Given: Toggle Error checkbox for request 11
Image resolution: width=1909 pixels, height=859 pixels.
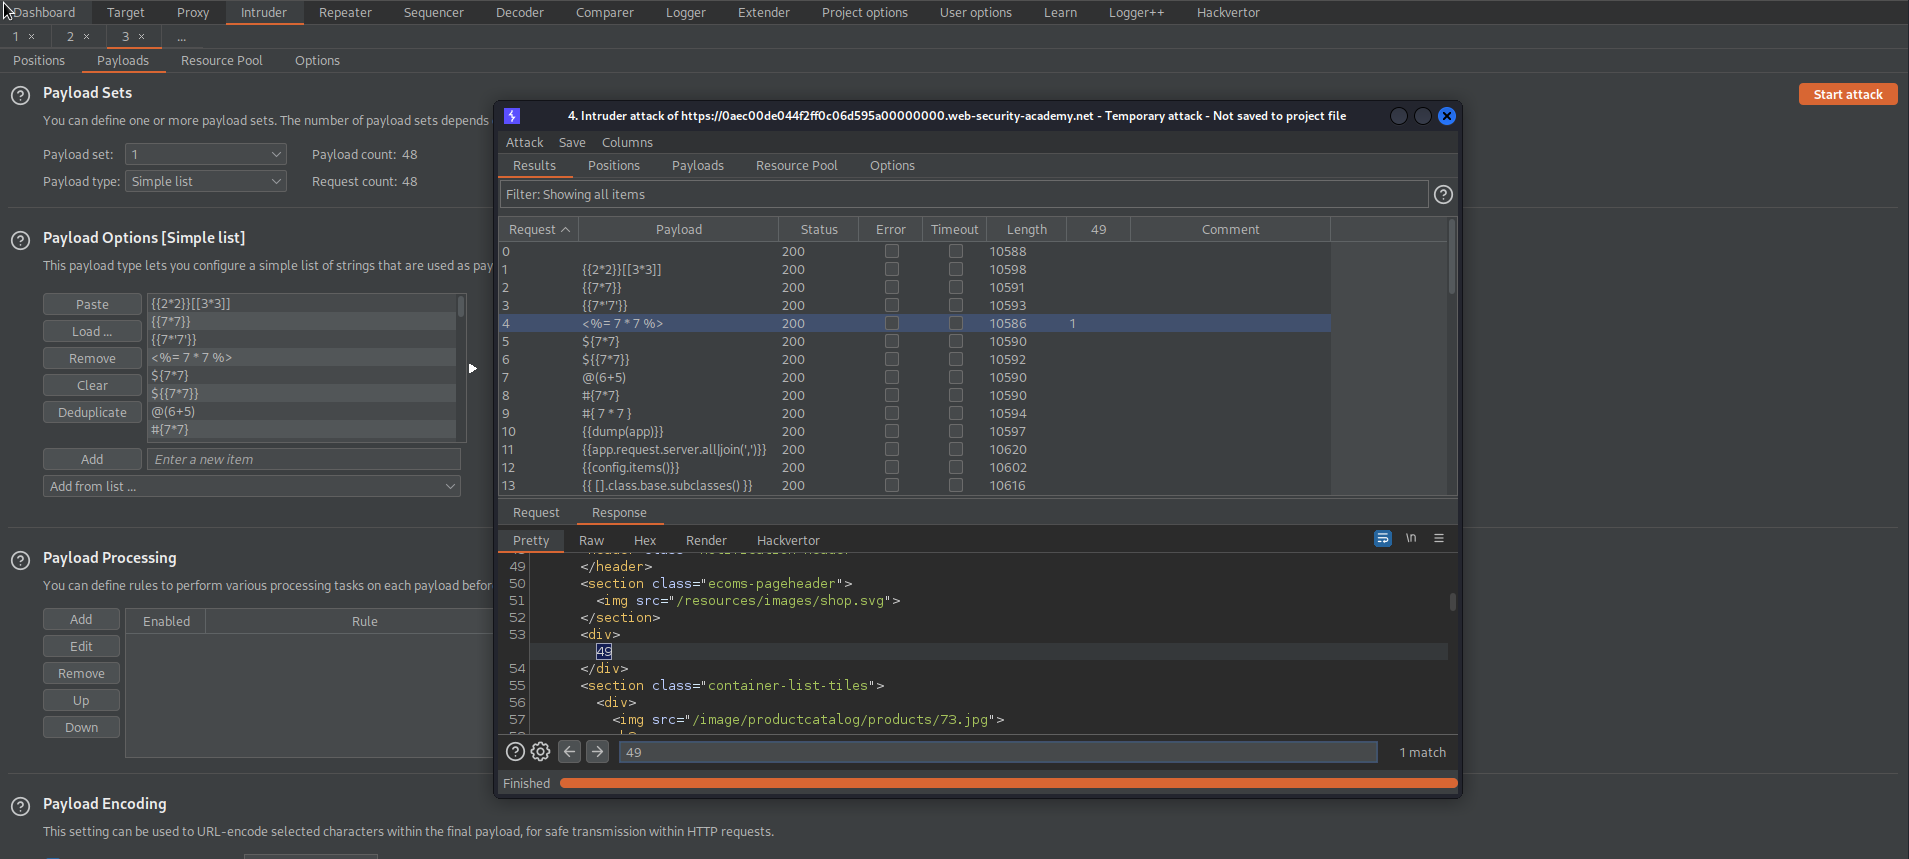Looking at the screenshot, I should click(892, 450).
